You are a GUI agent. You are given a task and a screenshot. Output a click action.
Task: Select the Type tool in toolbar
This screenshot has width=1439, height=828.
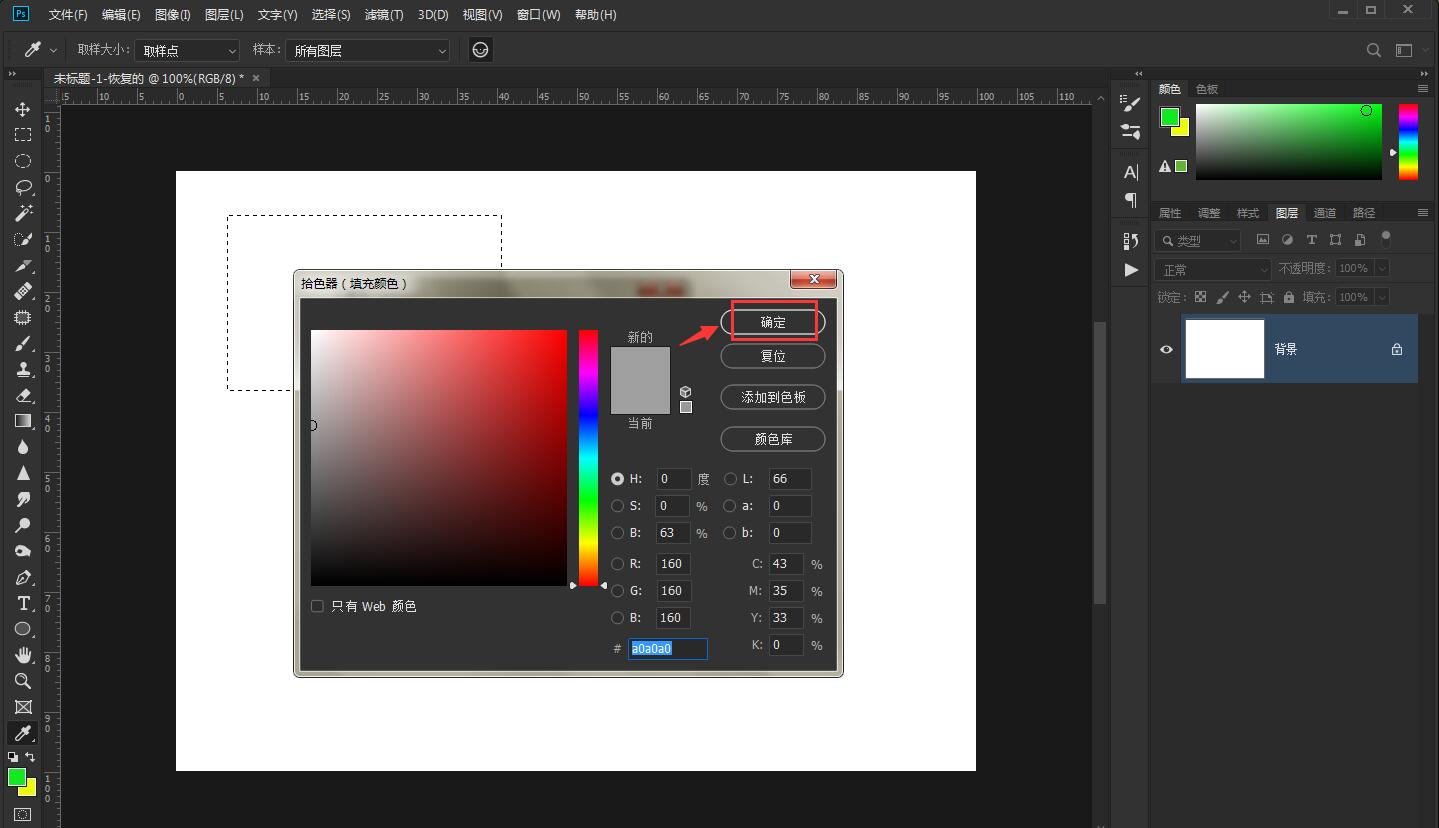[22, 603]
